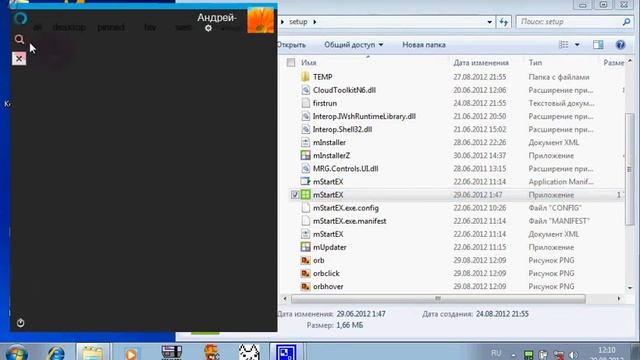Select the mUpdater application icon

(x=305, y=247)
